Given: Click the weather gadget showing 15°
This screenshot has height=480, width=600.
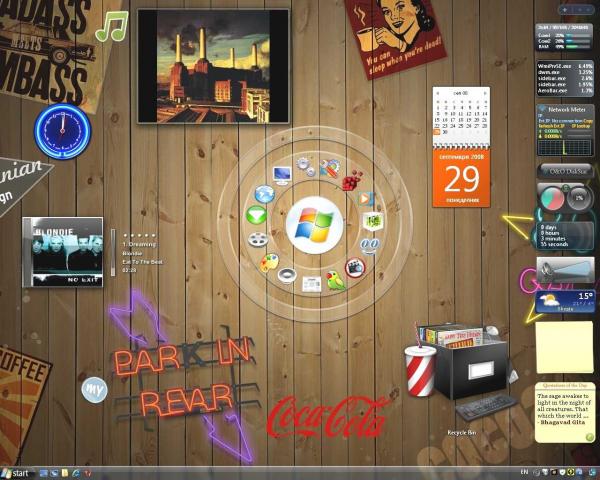Looking at the screenshot, I should [565, 302].
